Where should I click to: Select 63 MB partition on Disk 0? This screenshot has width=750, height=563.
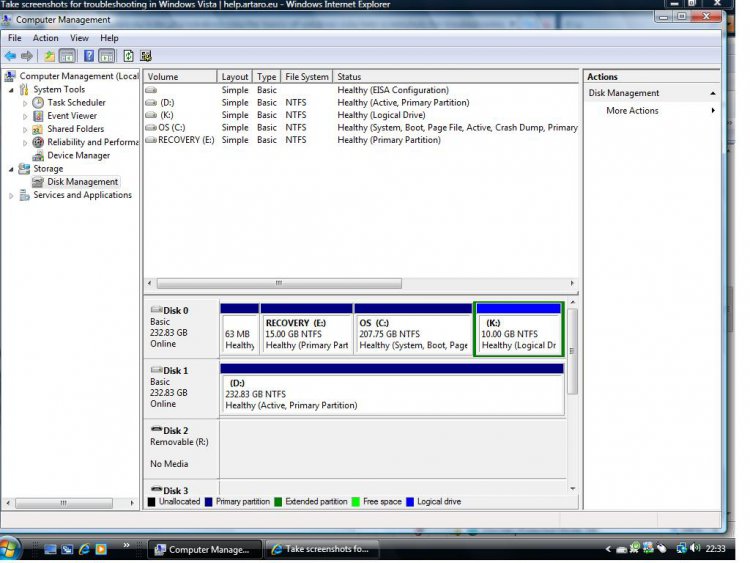pyautogui.click(x=240, y=329)
